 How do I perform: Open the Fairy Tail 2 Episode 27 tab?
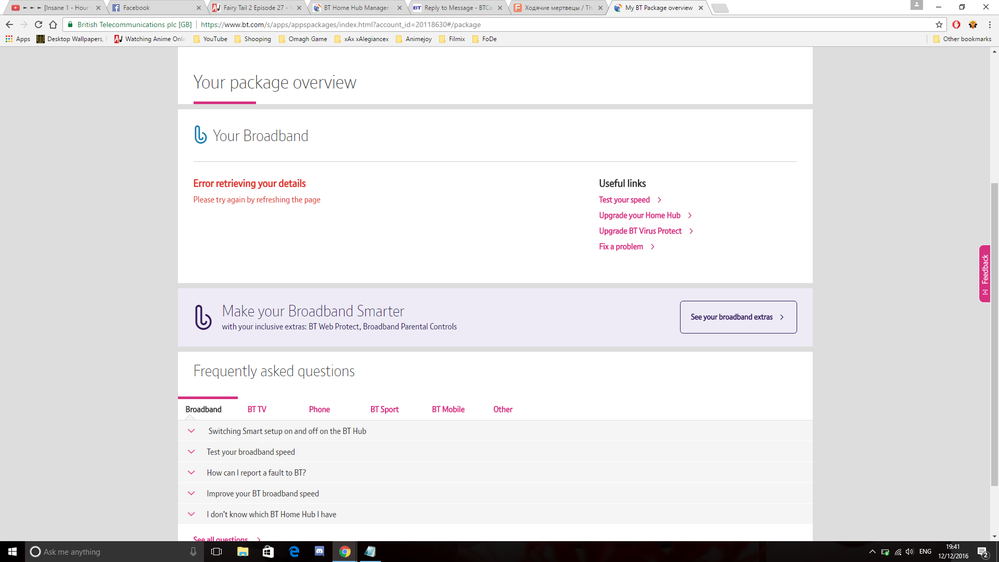(x=255, y=8)
